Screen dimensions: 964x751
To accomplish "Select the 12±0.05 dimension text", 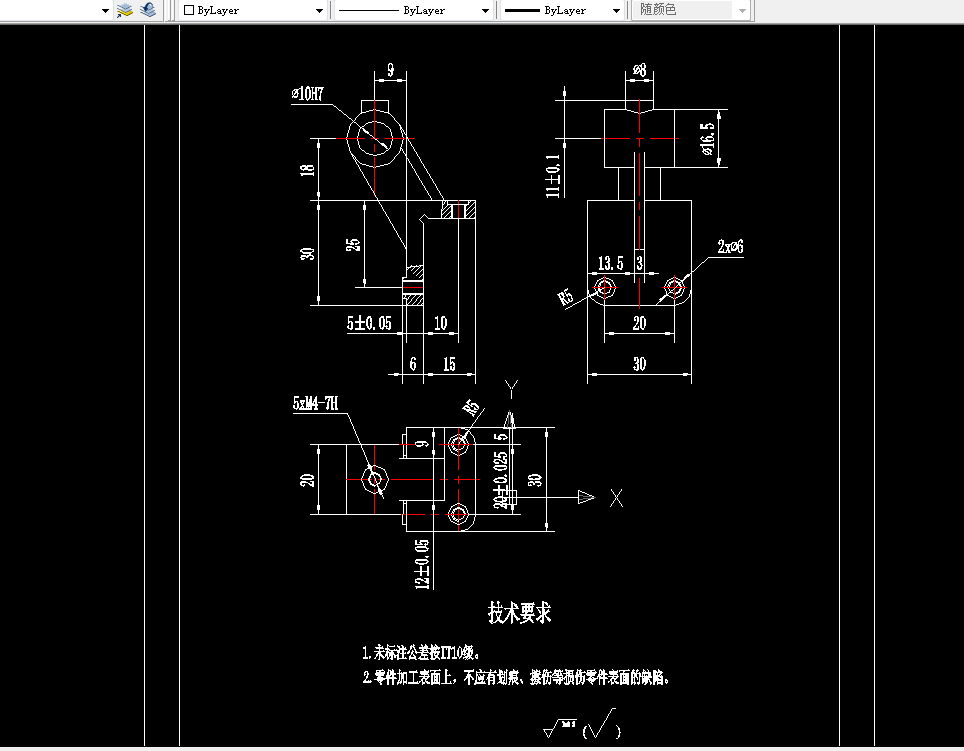I will 422,564.
